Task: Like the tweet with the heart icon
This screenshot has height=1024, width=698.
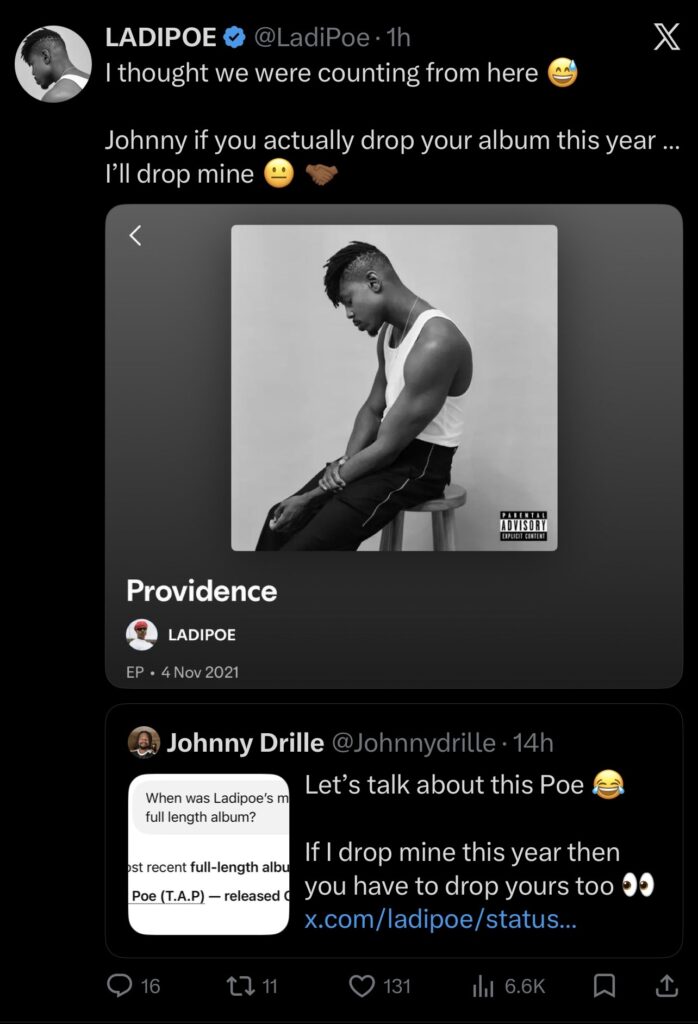Action: coord(361,986)
